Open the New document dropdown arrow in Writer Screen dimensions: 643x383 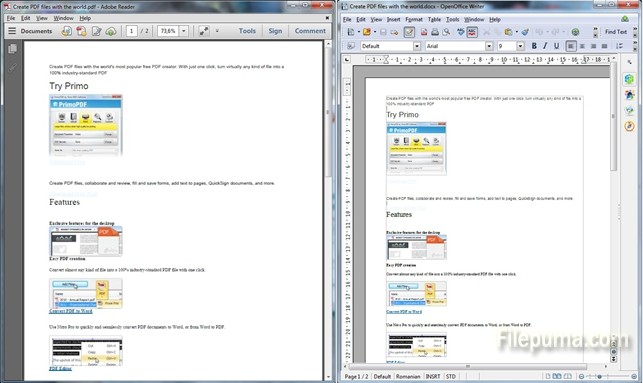click(x=358, y=32)
